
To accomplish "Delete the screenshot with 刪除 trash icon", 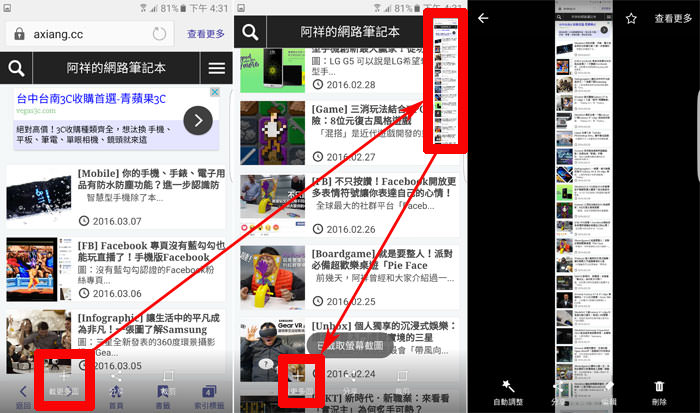I will coord(659,392).
